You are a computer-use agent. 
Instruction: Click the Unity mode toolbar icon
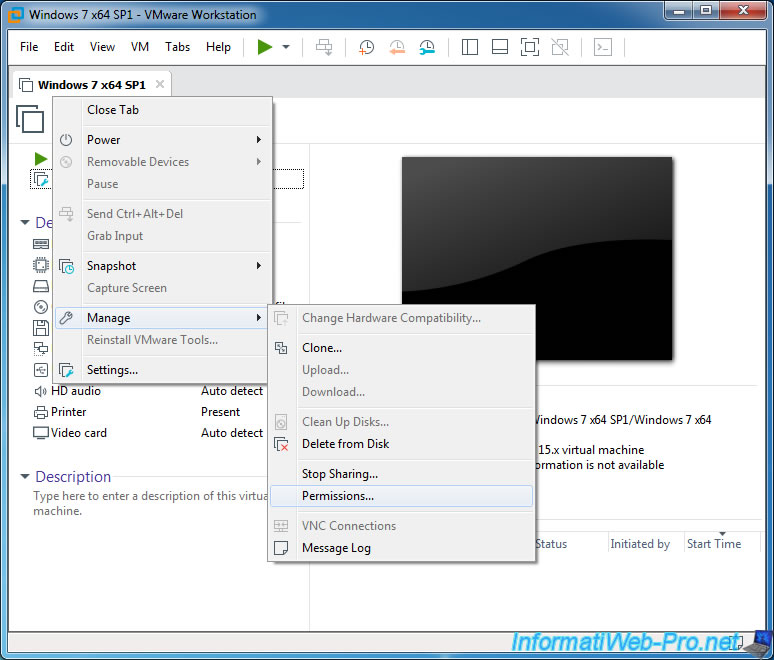pyautogui.click(x=560, y=47)
